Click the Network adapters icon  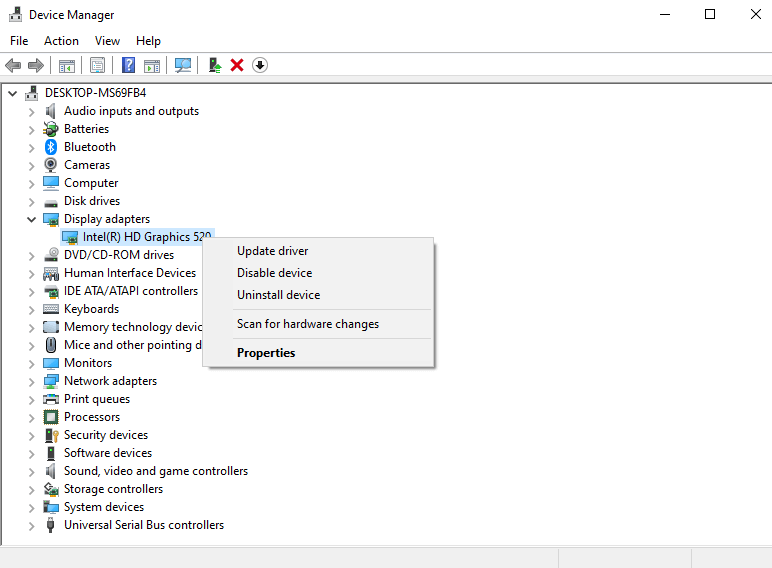[51, 381]
